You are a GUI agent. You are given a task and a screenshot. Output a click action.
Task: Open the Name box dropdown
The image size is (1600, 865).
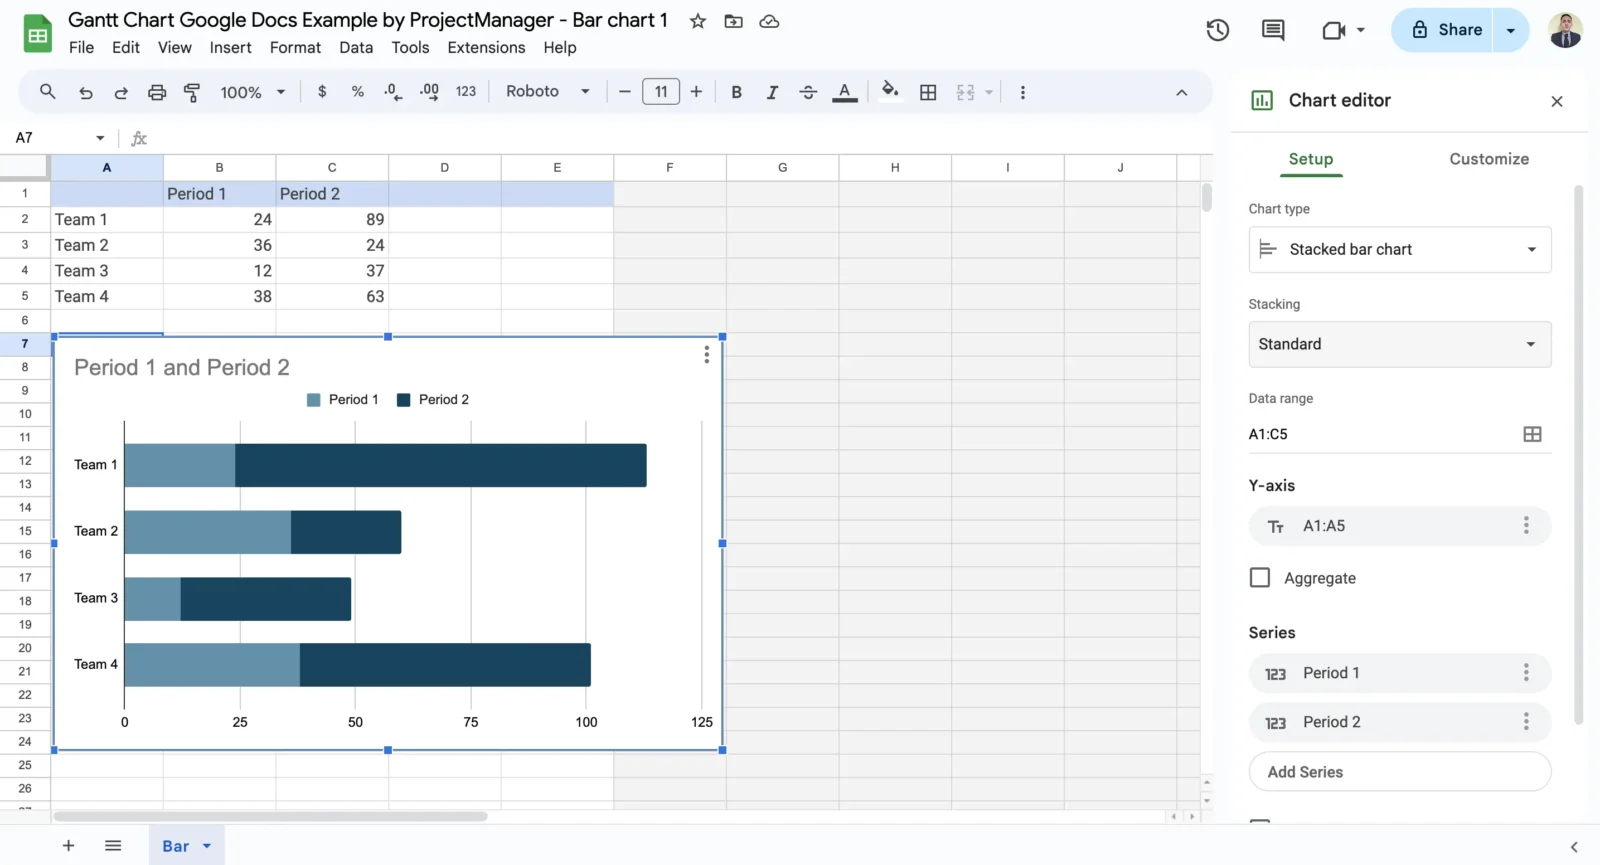point(100,138)
